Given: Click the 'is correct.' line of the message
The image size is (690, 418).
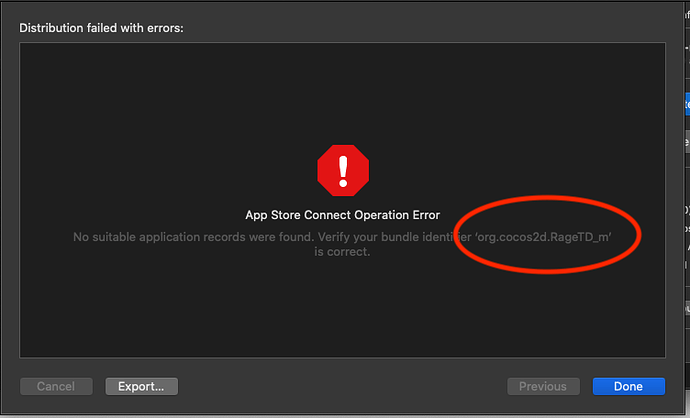Looking at the screenshot, I should click(343, 252).
